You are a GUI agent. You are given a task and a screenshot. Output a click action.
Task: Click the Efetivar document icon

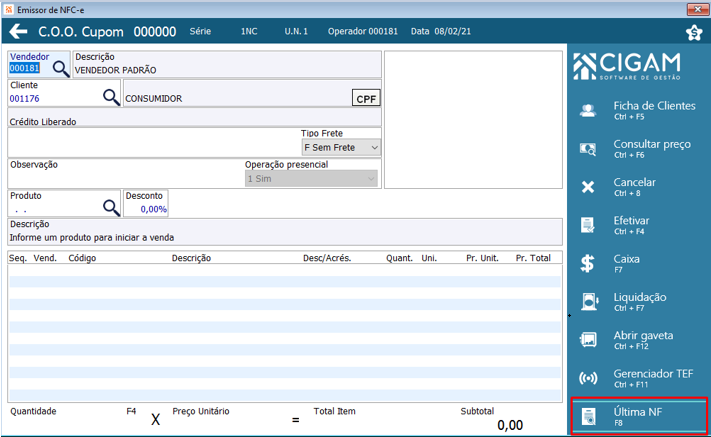click(588, 225)
